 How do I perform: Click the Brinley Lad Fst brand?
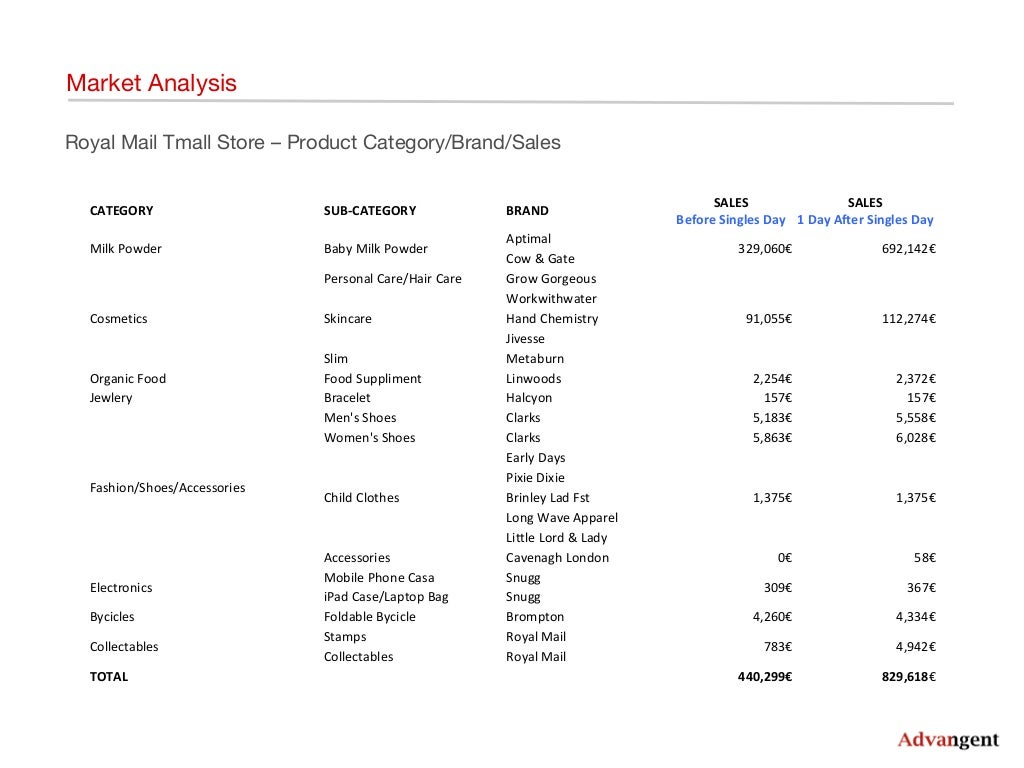coord(547,498)
